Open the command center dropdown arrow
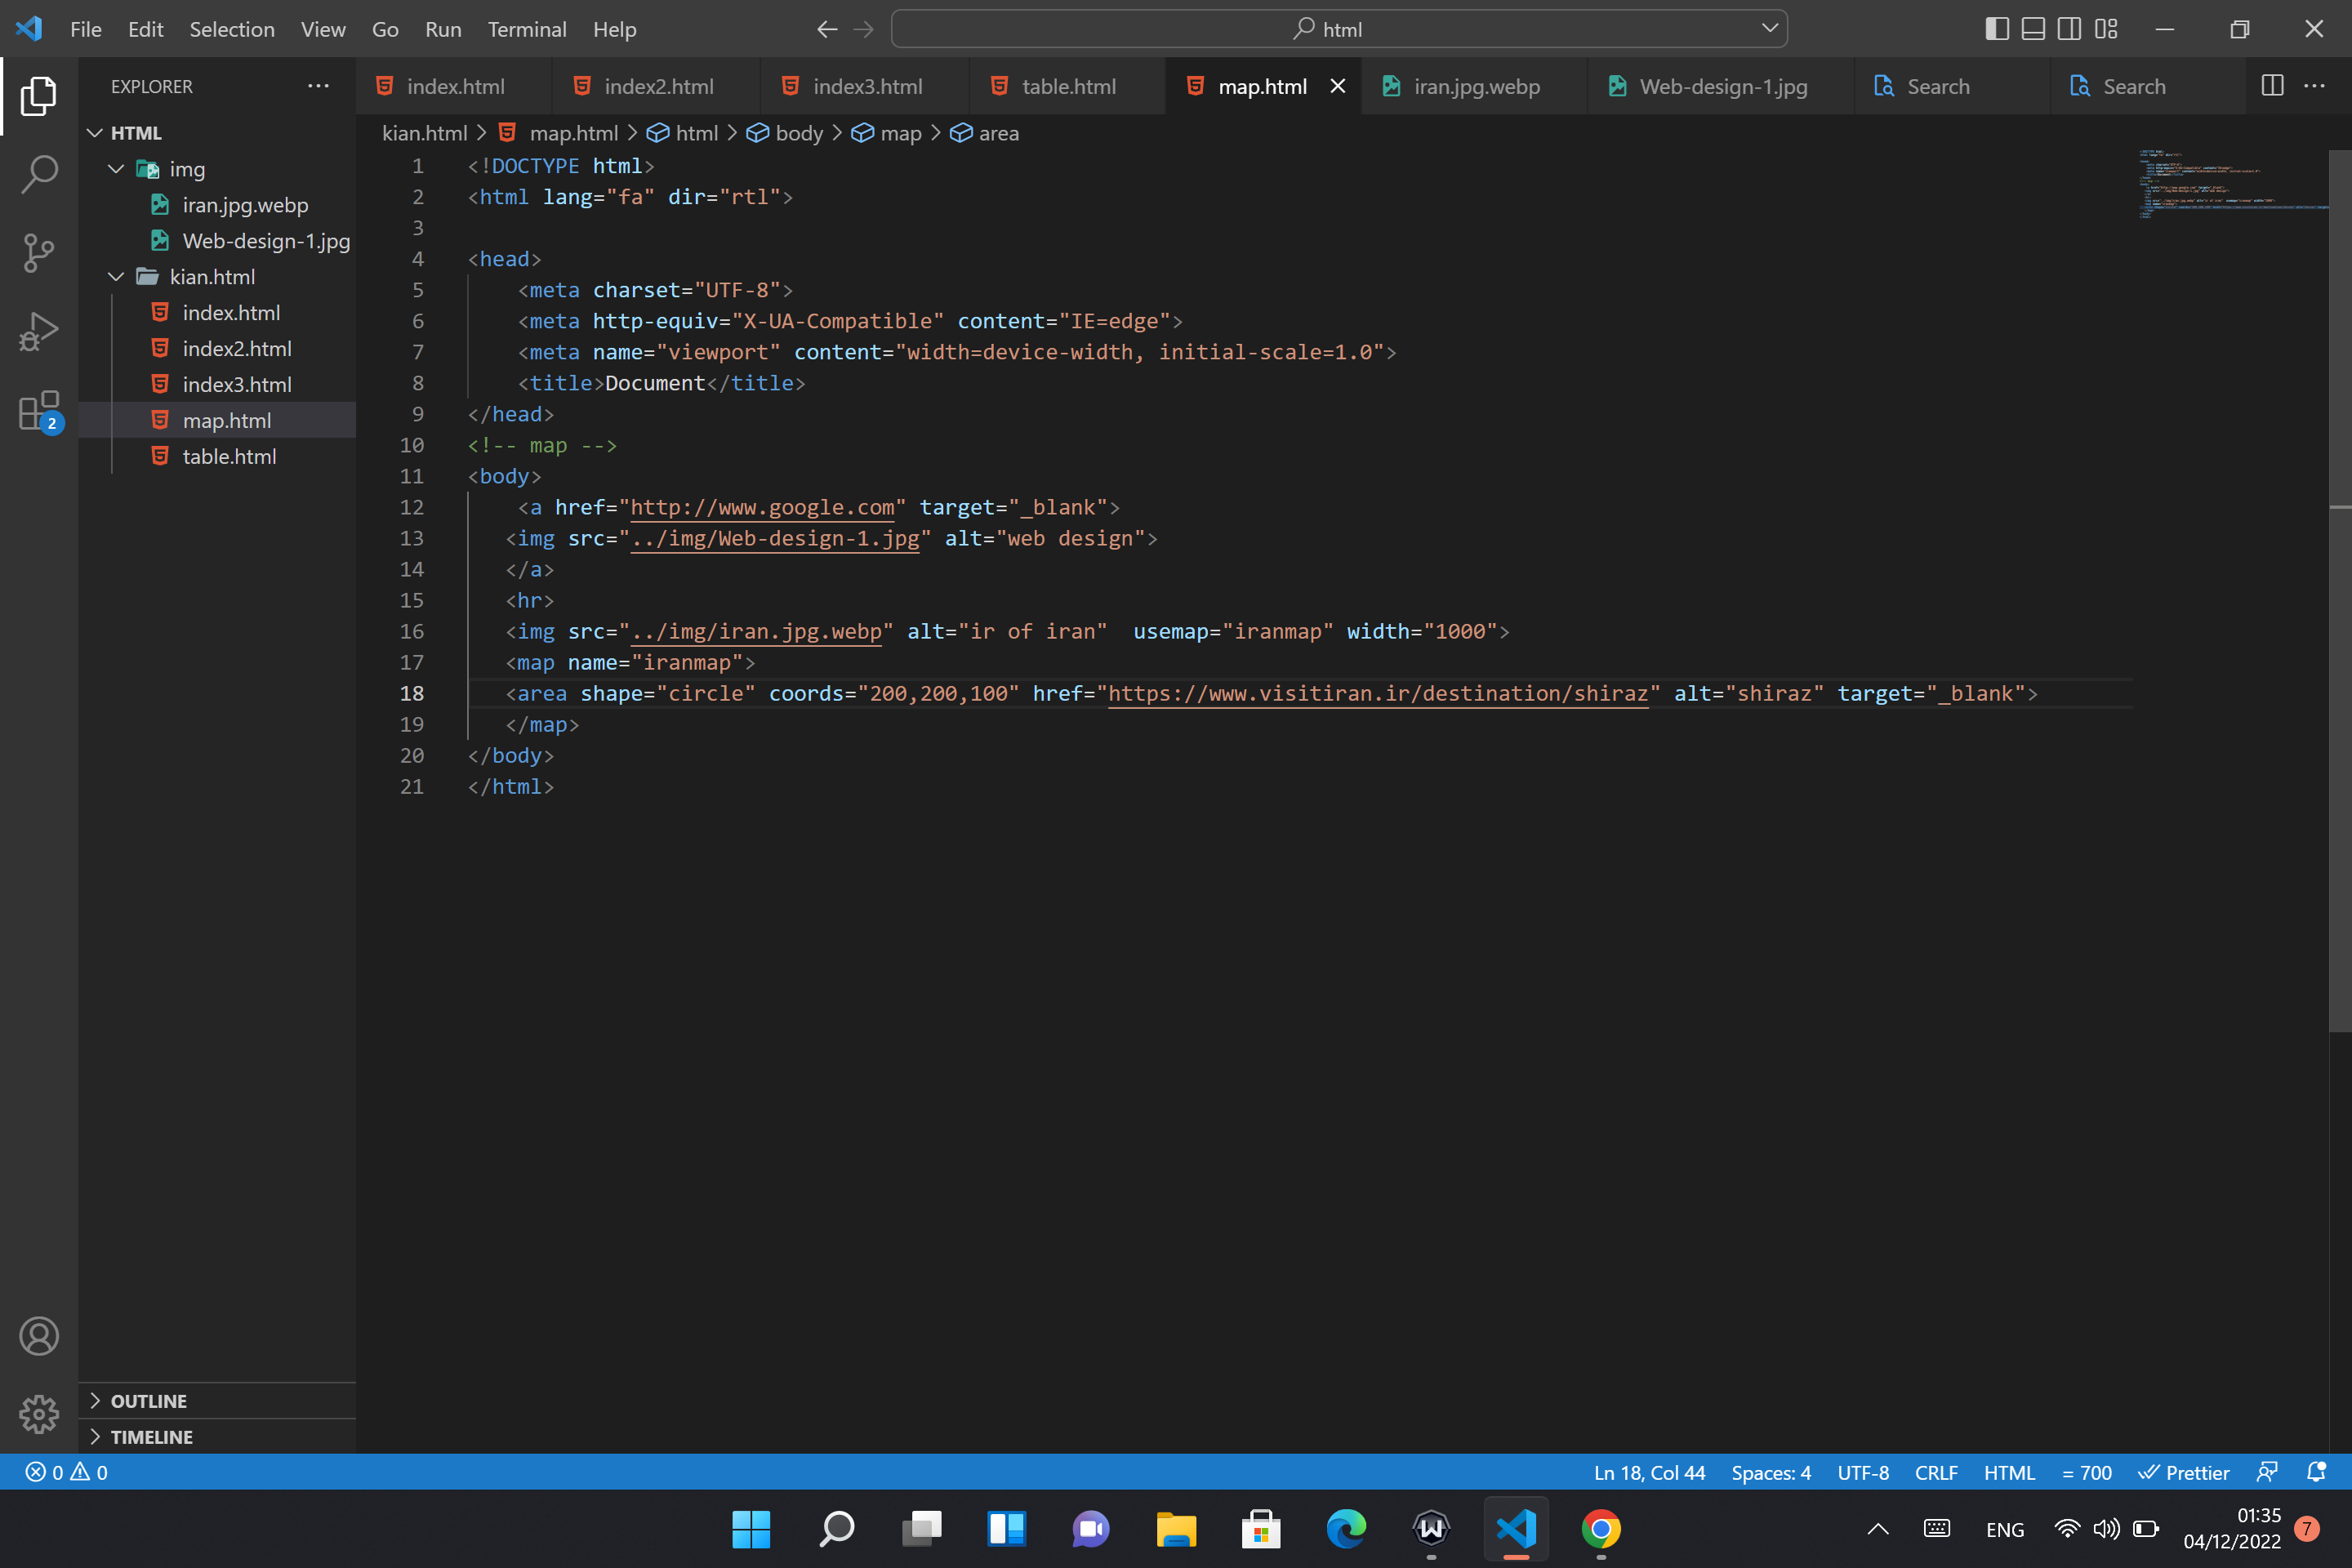The width and height of the screenshot is (2352, 1568). (x=1769, y=29)
